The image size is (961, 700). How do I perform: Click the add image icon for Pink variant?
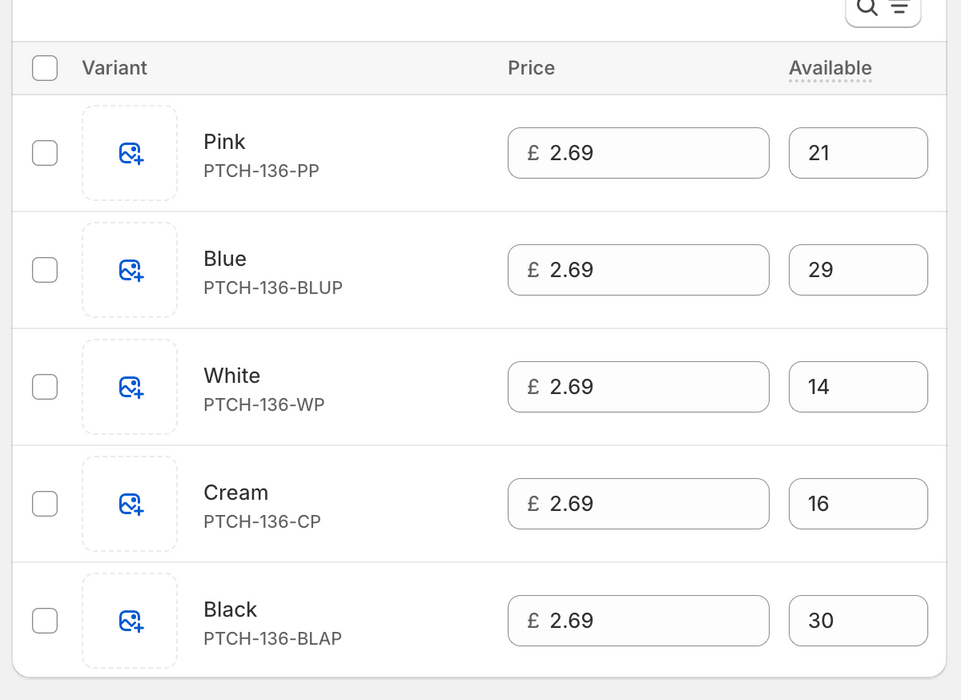[x=130, y=153]
